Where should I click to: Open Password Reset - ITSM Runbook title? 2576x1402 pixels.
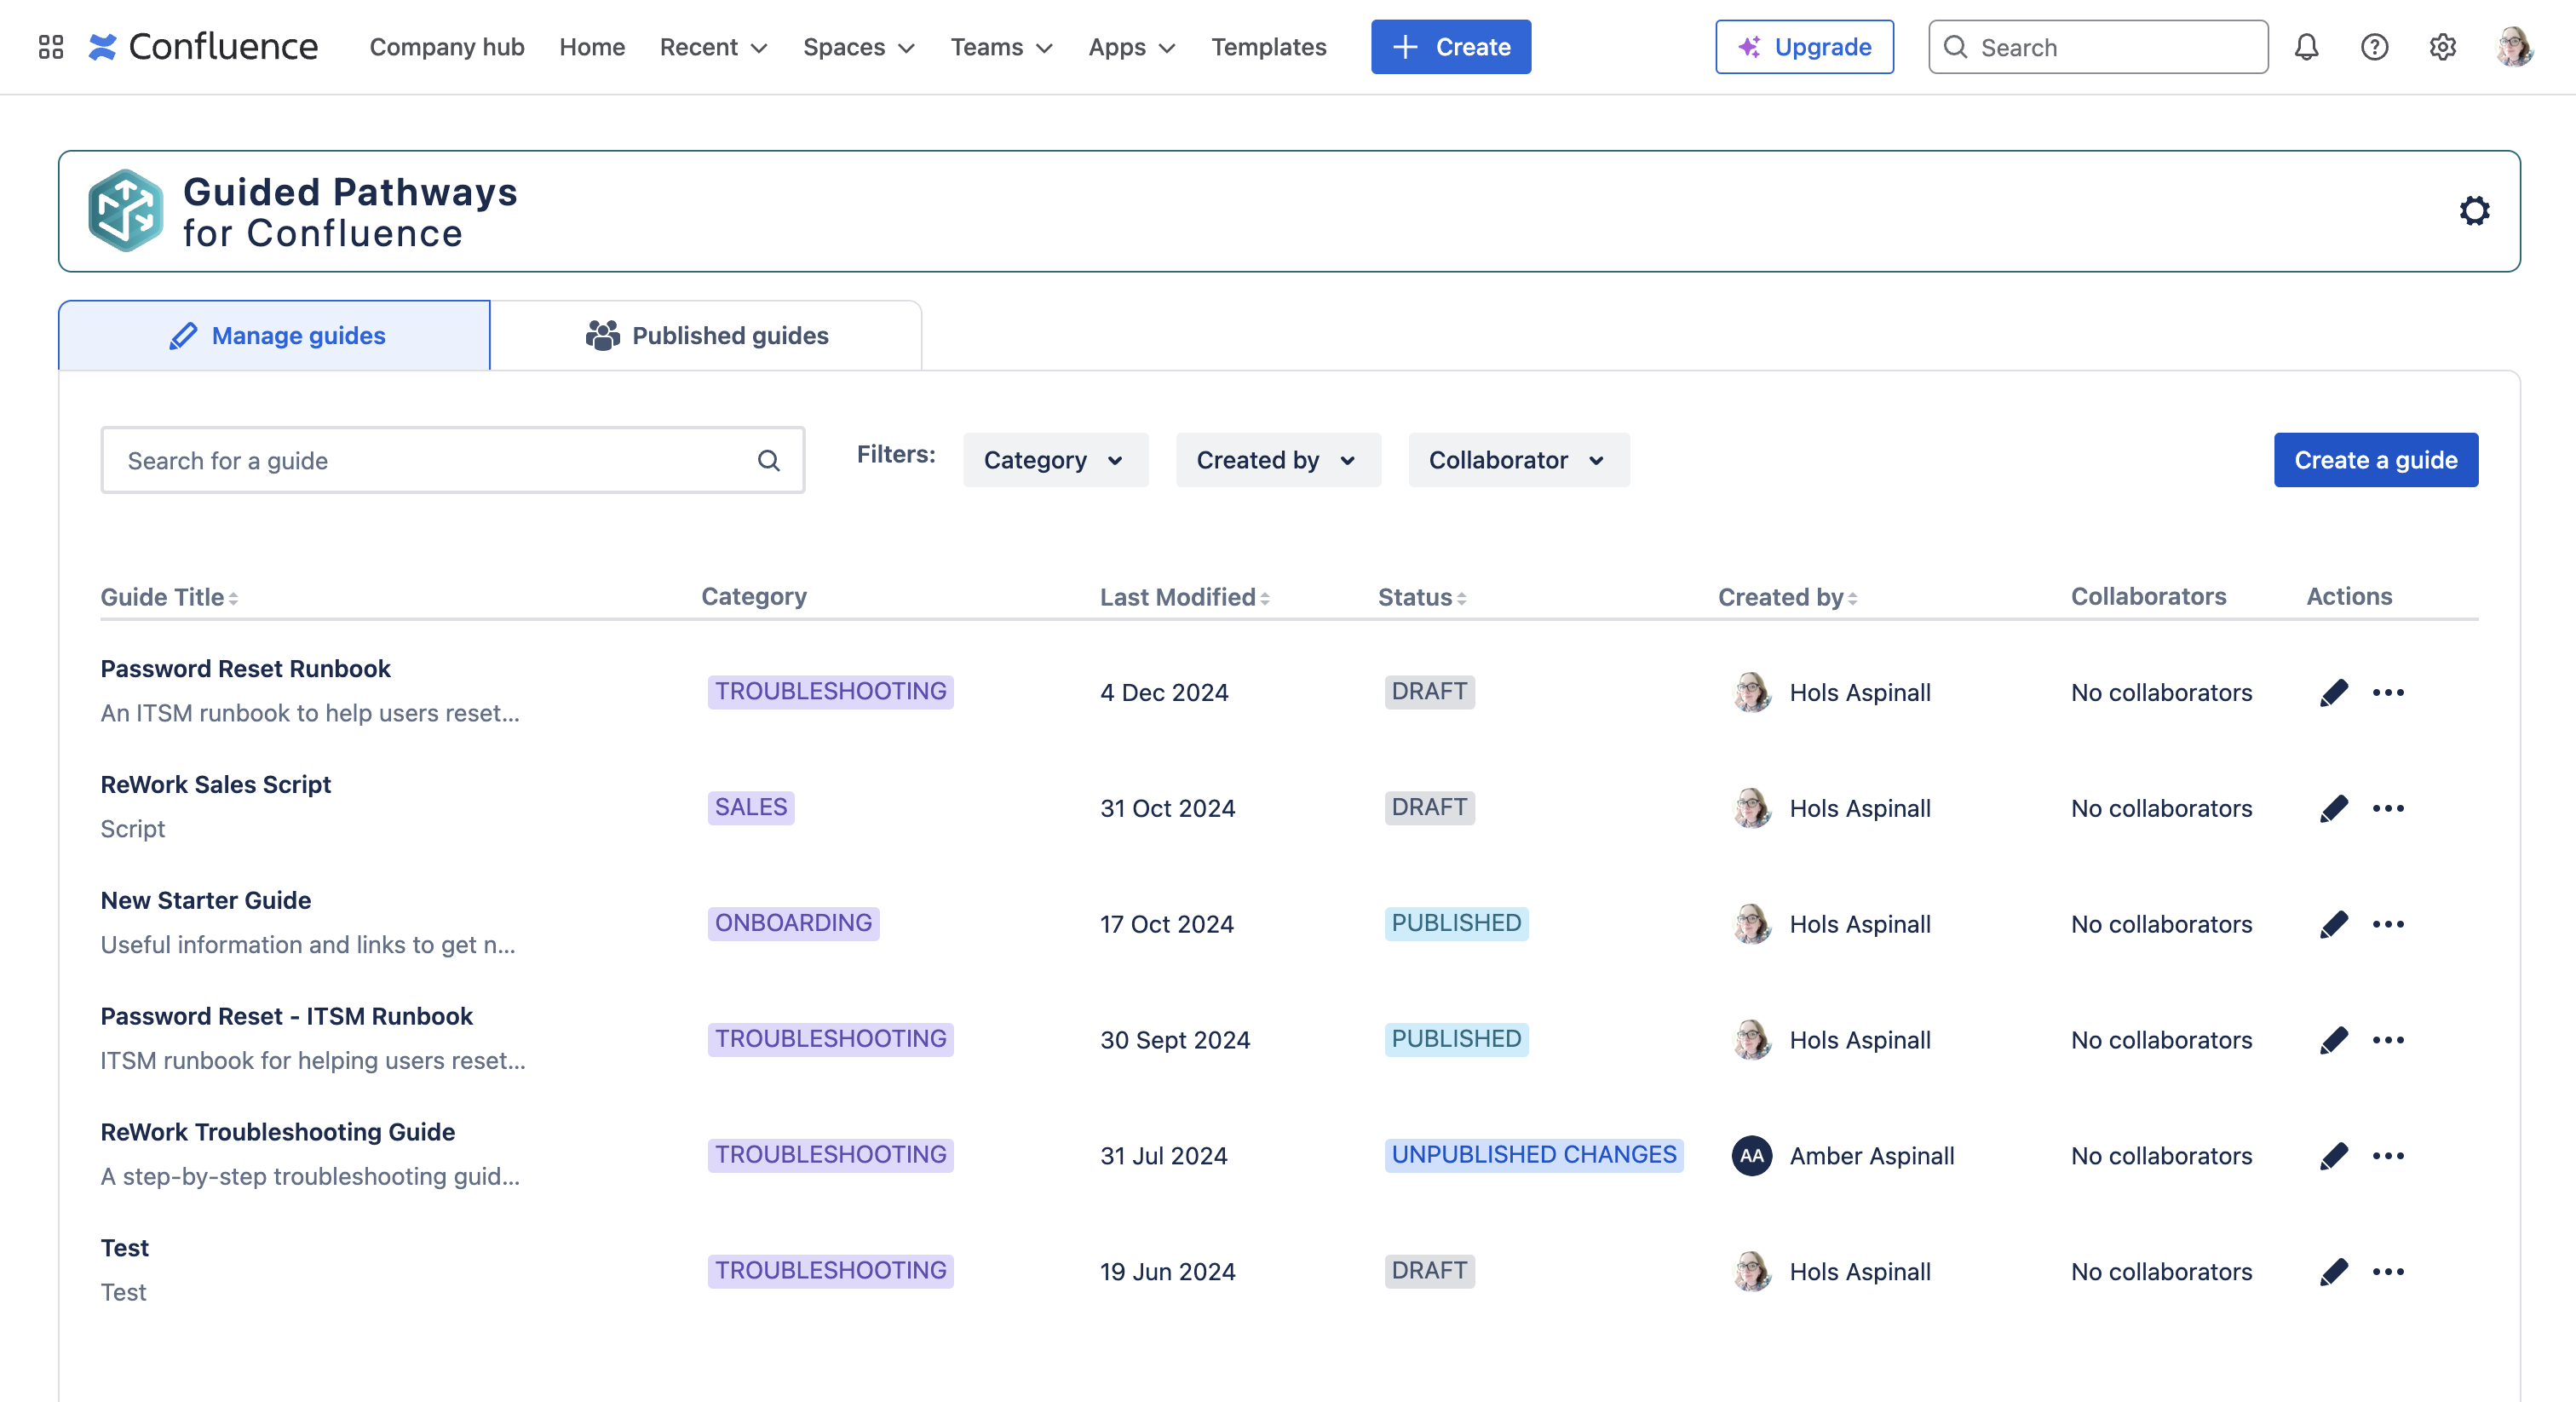coord(286,1016)
